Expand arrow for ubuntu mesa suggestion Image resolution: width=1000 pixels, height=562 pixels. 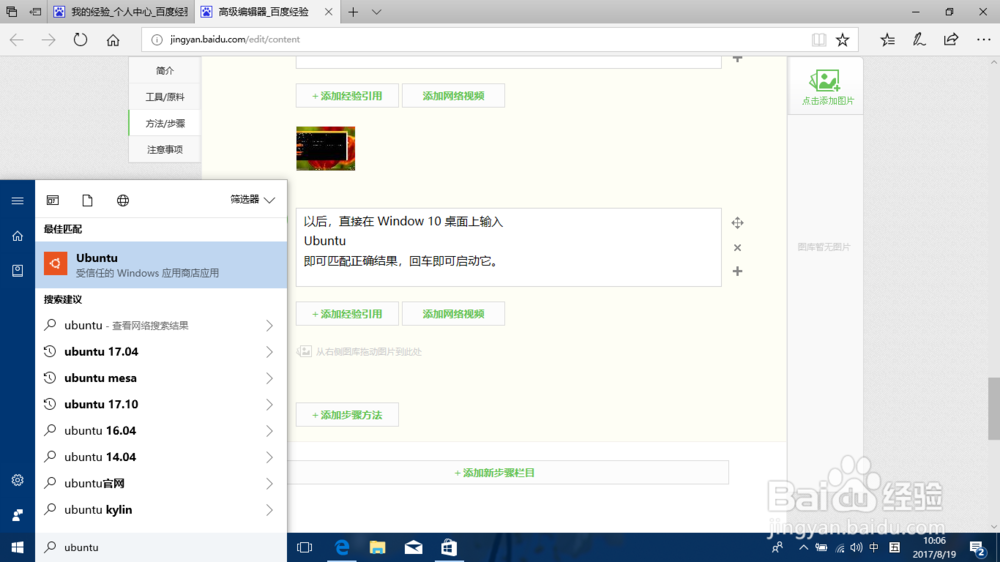(270, 378)
